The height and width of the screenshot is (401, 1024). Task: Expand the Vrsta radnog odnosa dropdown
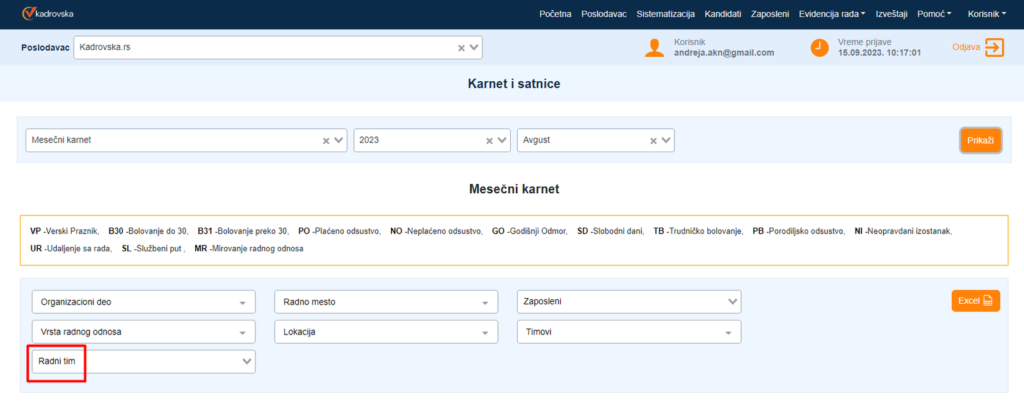tap(143, 331)
